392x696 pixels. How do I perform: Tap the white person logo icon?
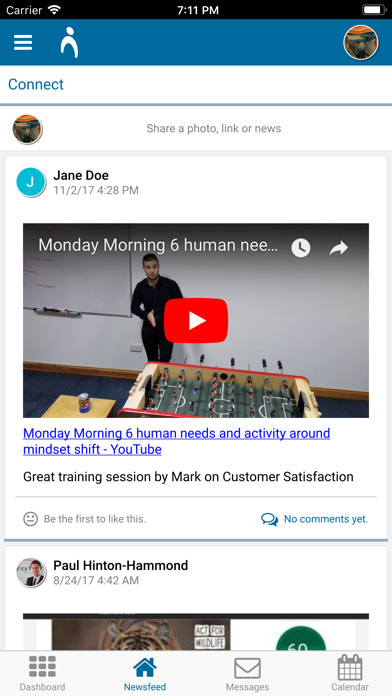69,43
